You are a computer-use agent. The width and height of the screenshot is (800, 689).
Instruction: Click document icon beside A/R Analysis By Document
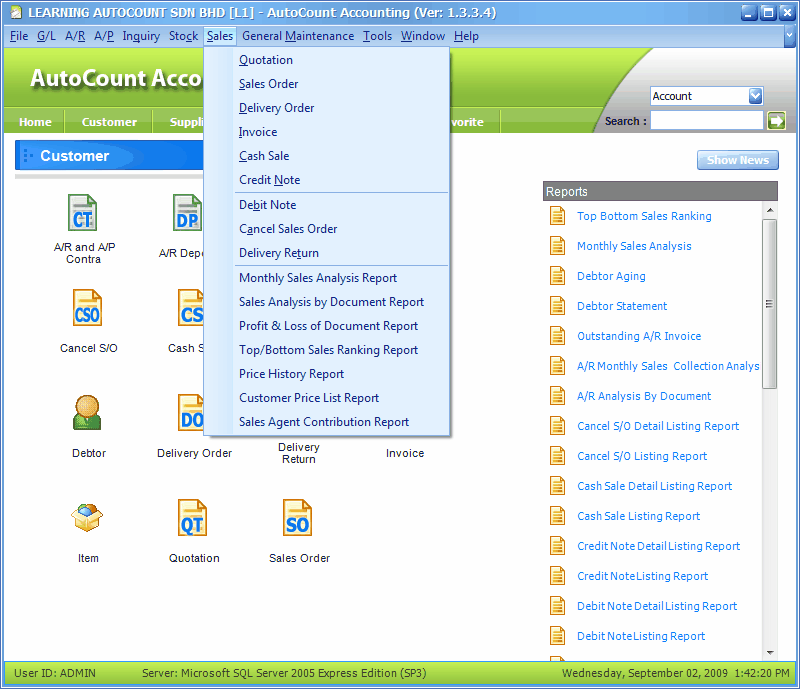[x=557, y=396]
